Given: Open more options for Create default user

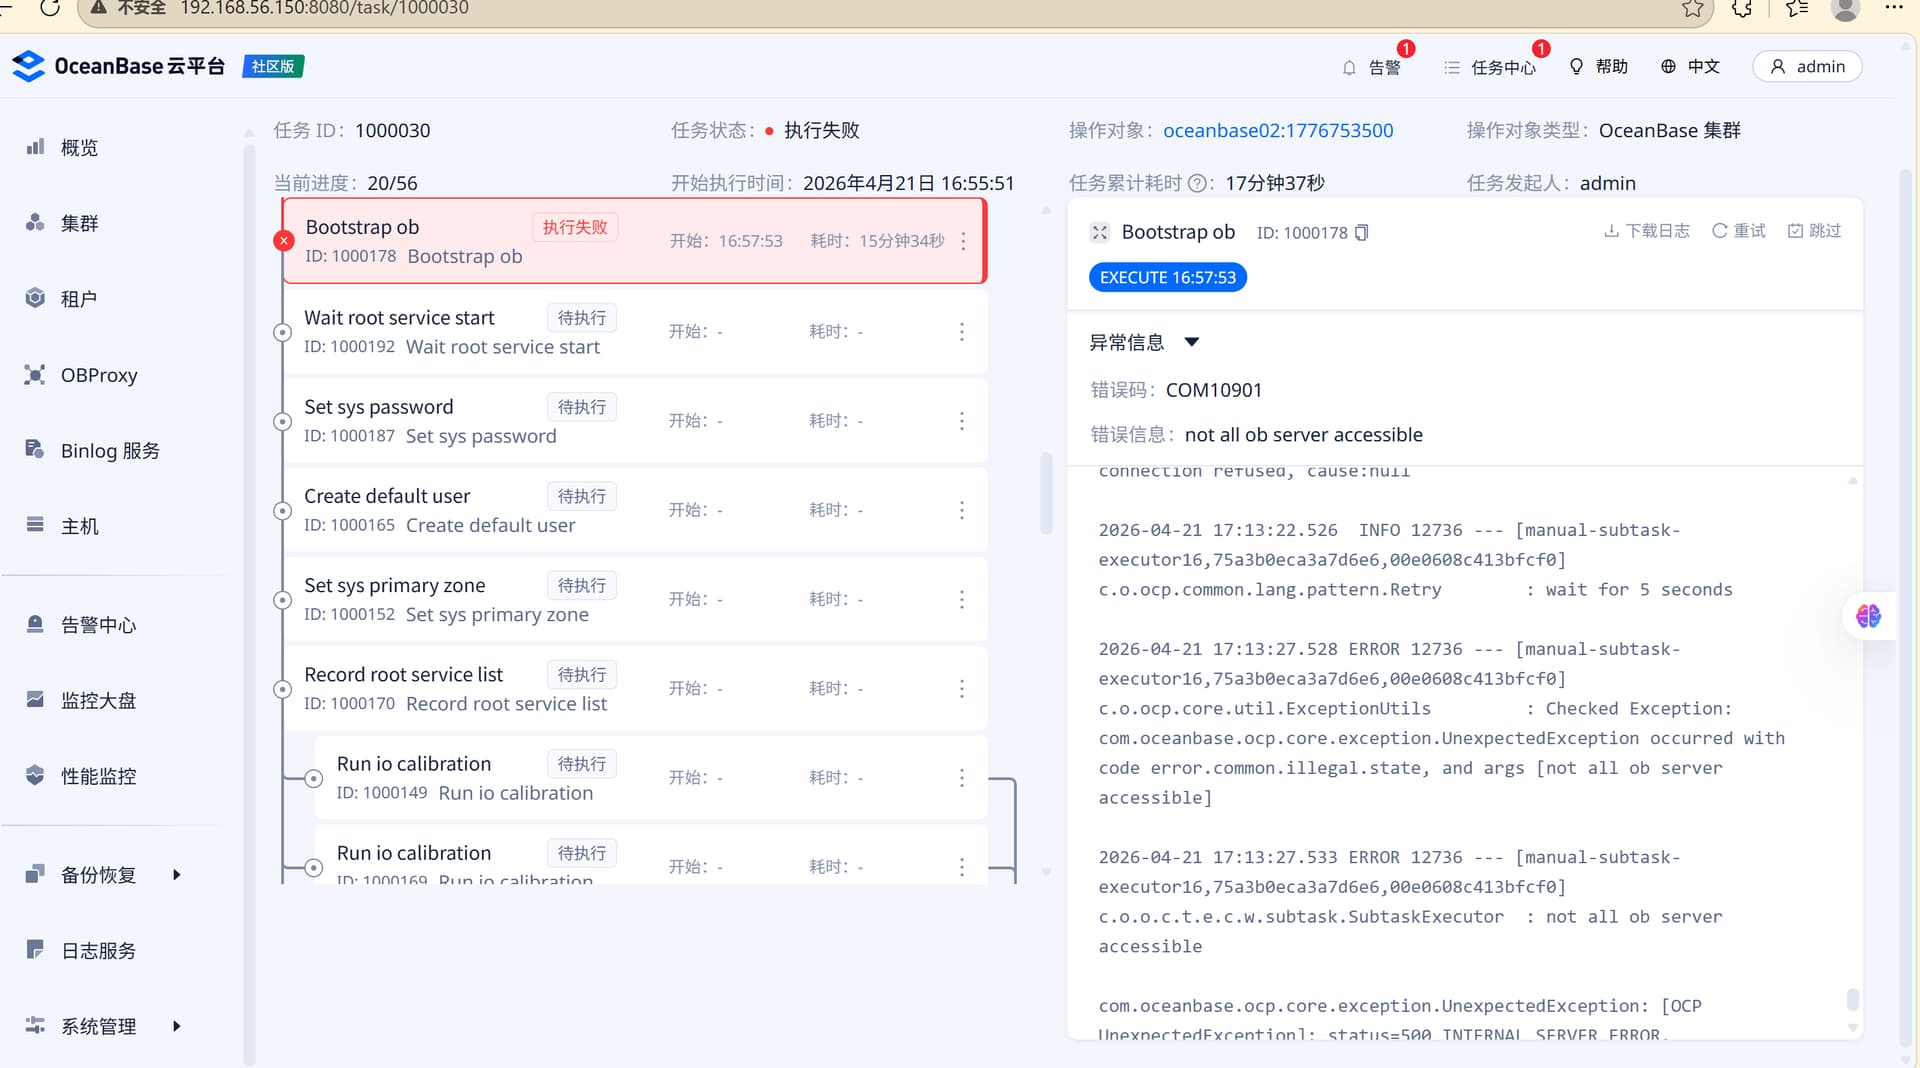Looking at the screenshot, I should (962, 511).
